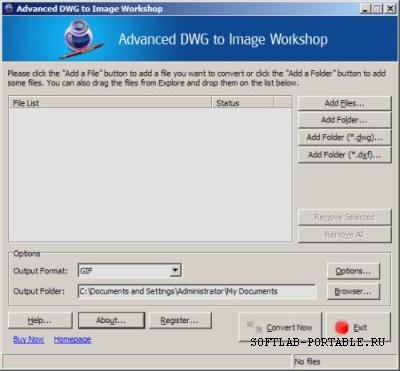Choose Add Folder (*.dxf)... button
This screenshot has width=400, height=371.
click(x=344, y=155)
